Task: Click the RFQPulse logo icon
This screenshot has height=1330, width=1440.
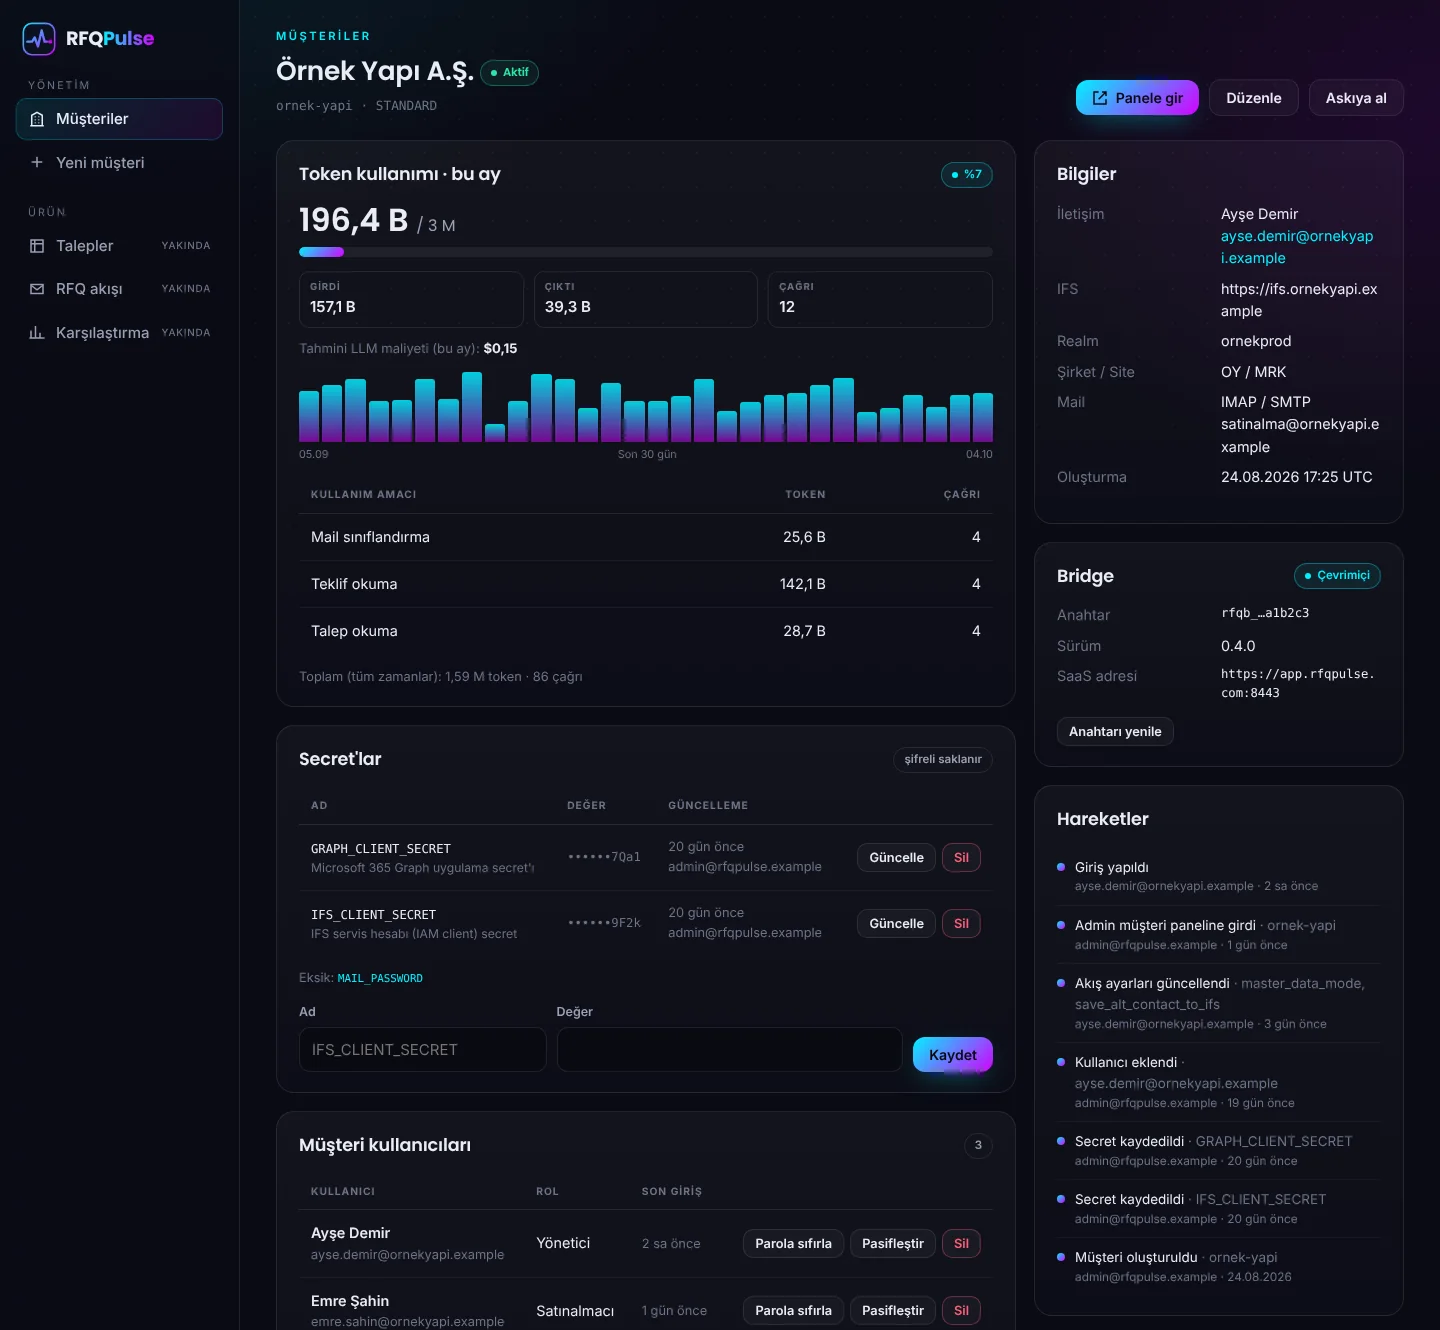Action: (39, 39)
